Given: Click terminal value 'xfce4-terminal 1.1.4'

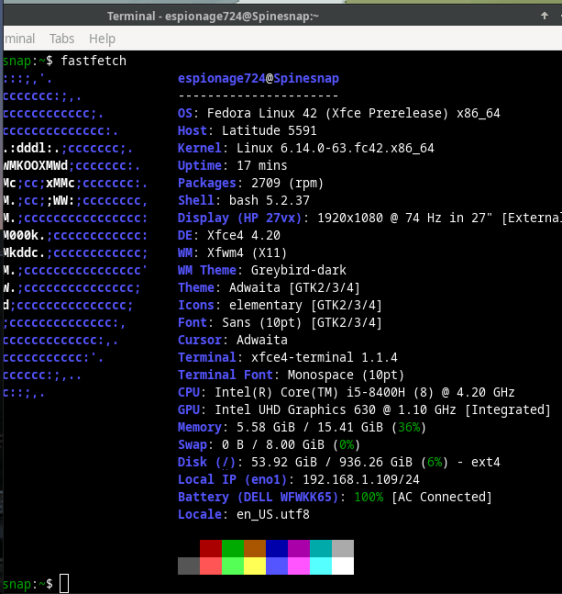Looking at the screenshot, I should pyautogui.click(x=324, y=357).
